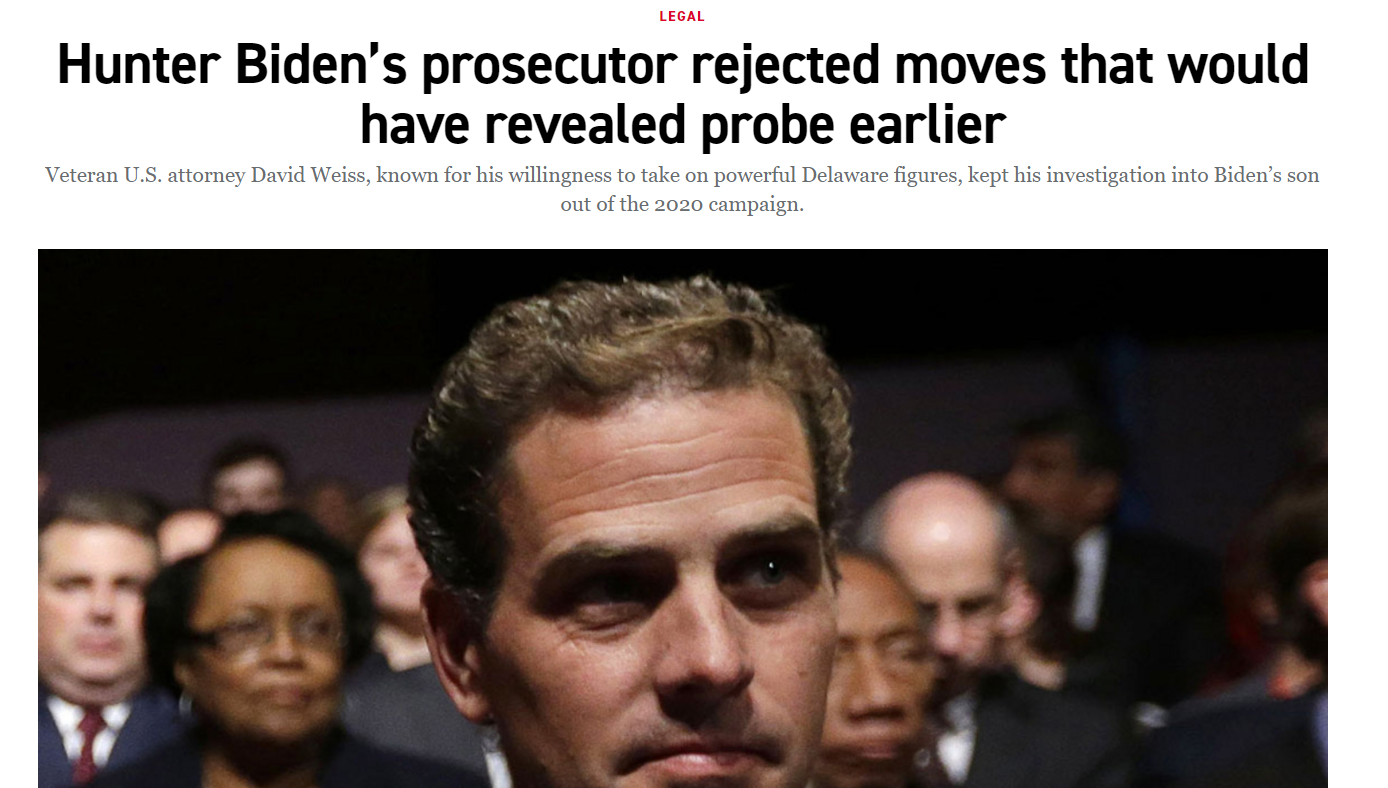Click the words "Biden's son" in the subheadline
This screenshot has width=1388, height=788.
point(1264,176)
